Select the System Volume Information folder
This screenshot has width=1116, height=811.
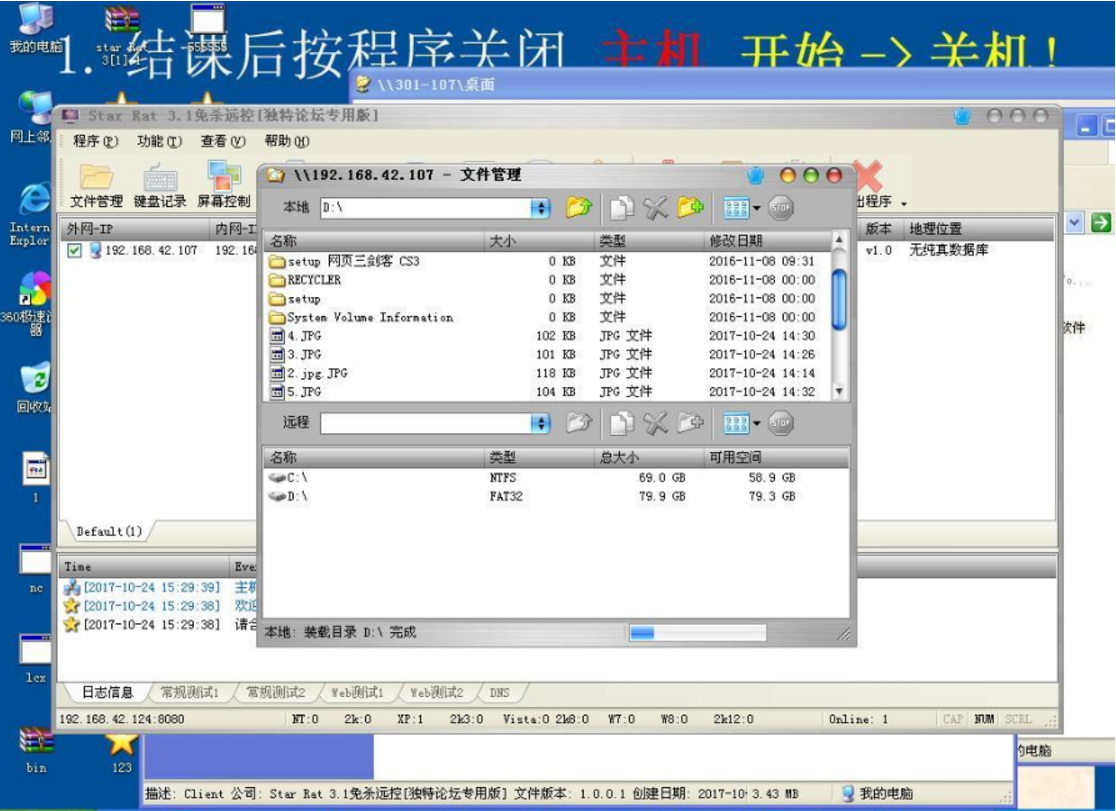click(547, 317)
